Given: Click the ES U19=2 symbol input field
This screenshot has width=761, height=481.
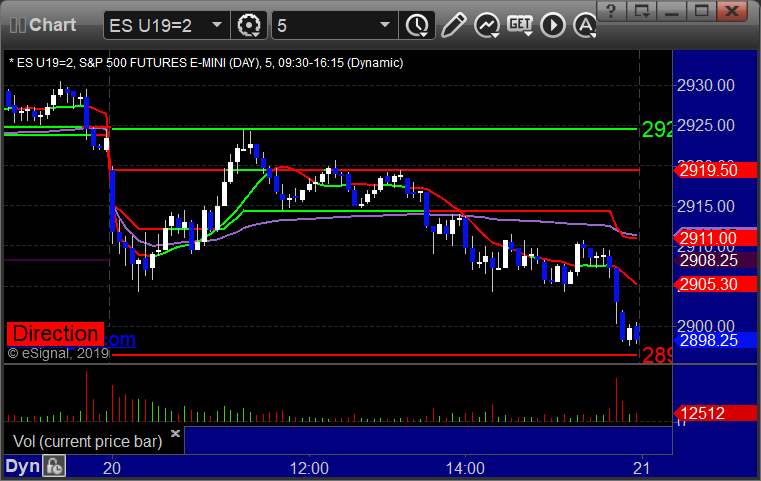Looking at the screenshot, I should (166, 25).
